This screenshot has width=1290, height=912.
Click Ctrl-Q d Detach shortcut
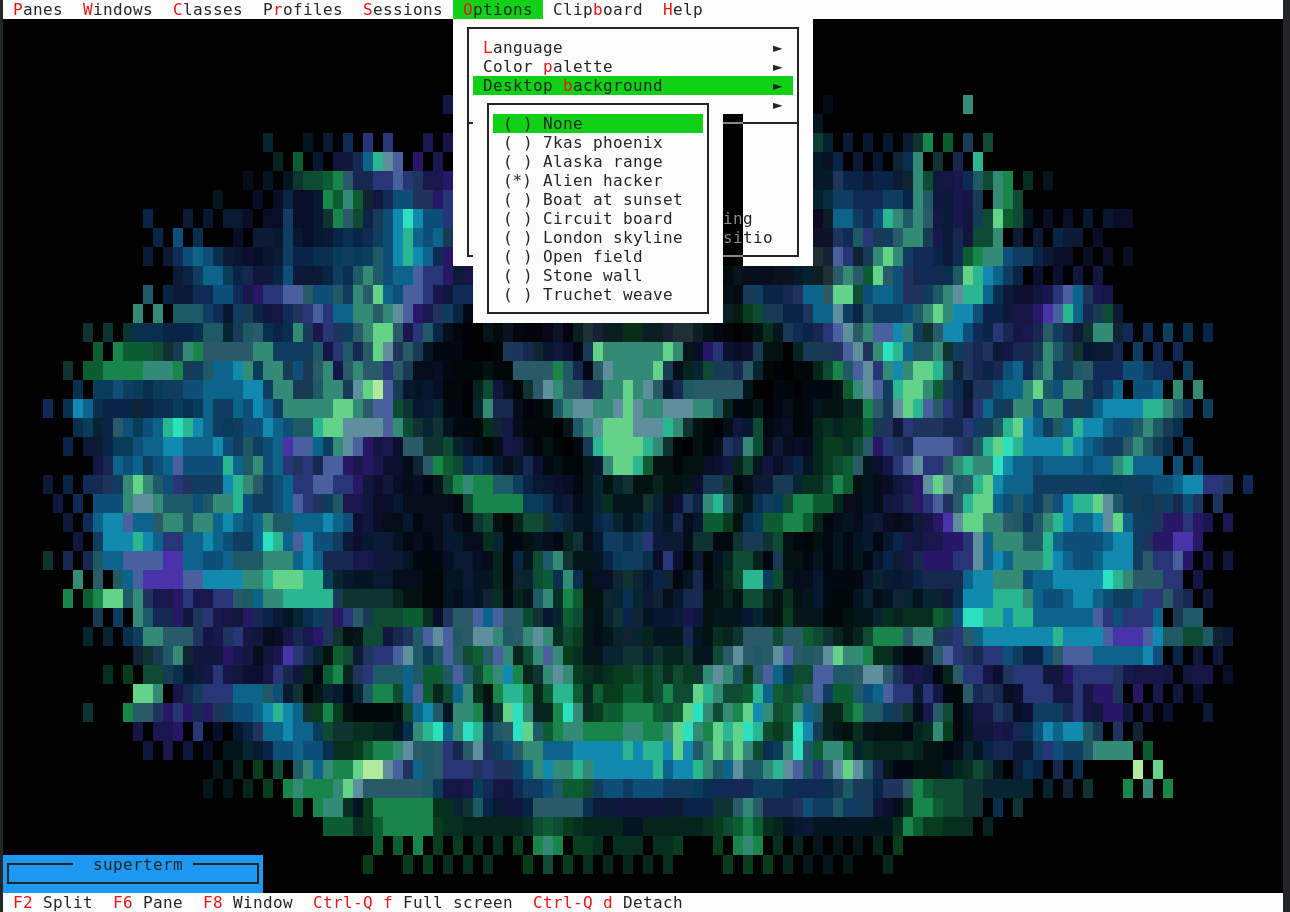[x=608, y=902]
